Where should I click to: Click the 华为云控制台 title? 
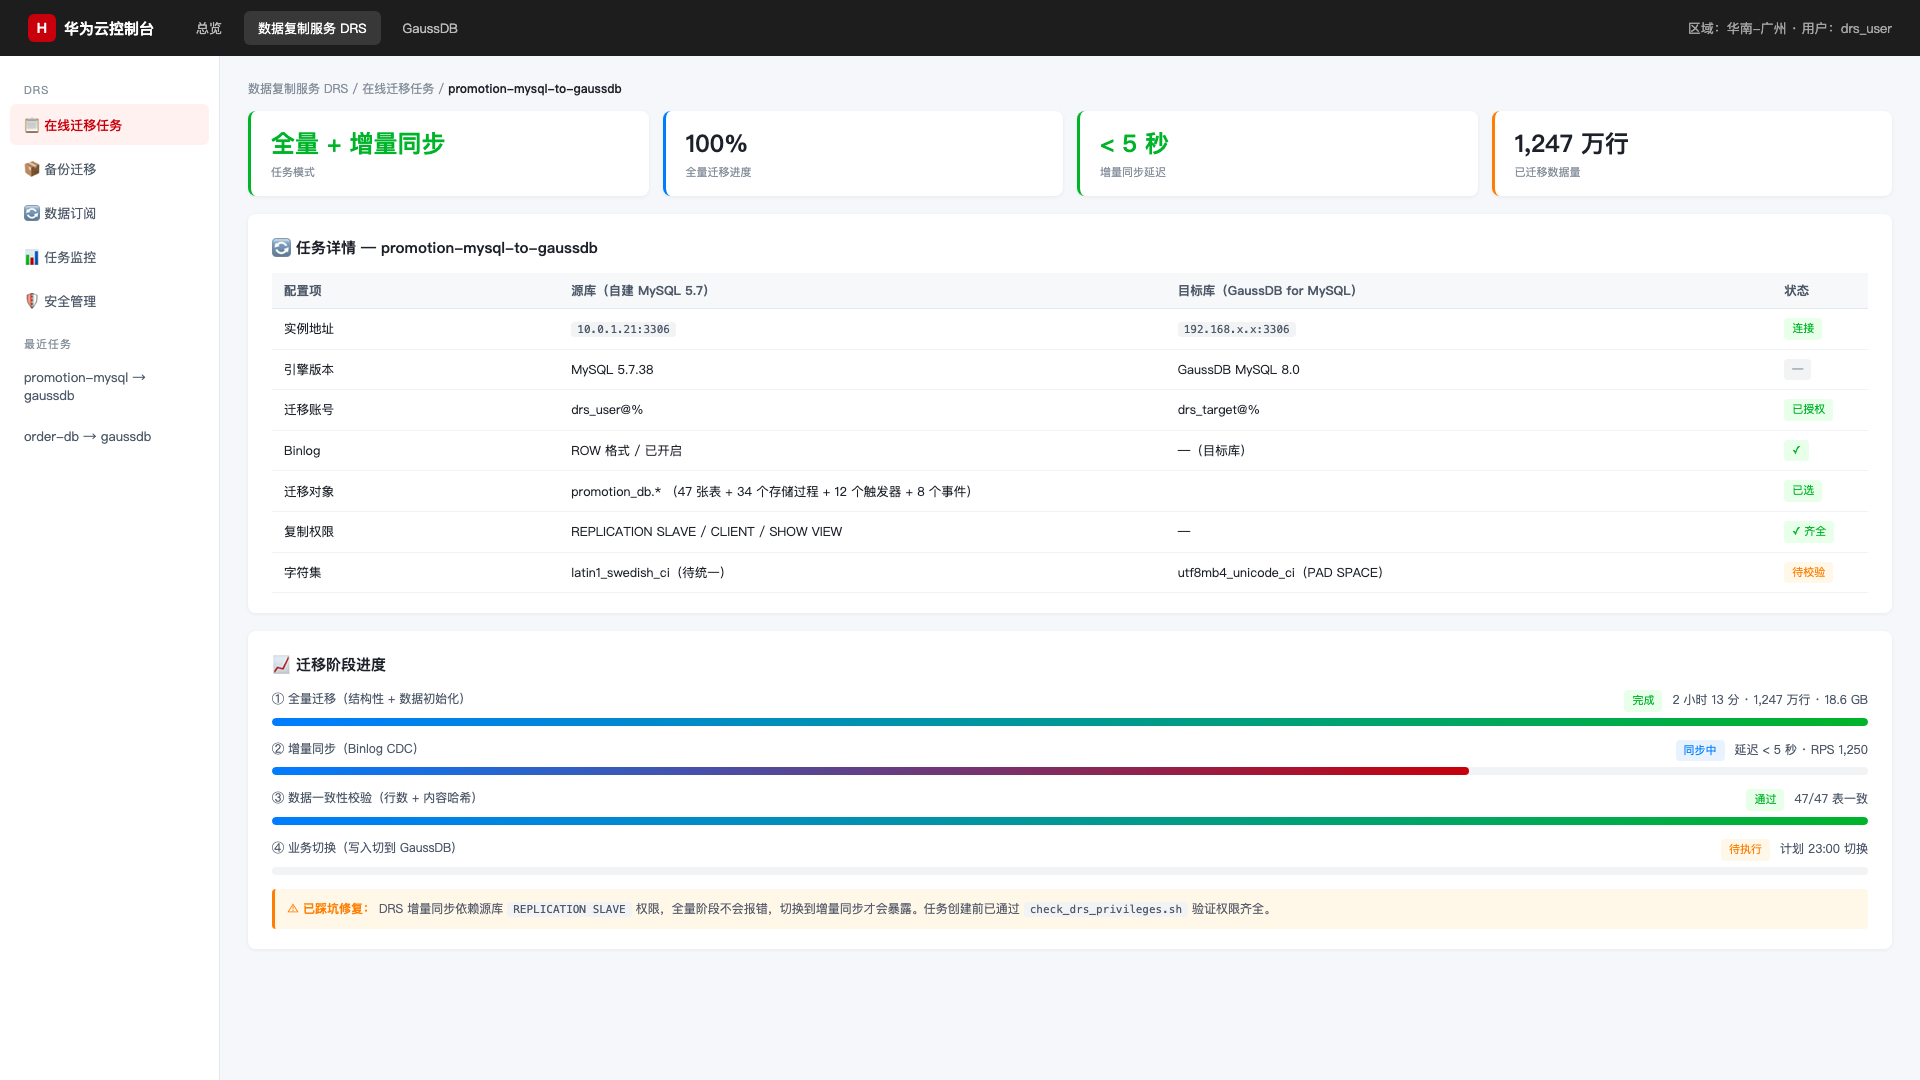tap(109, 28)
